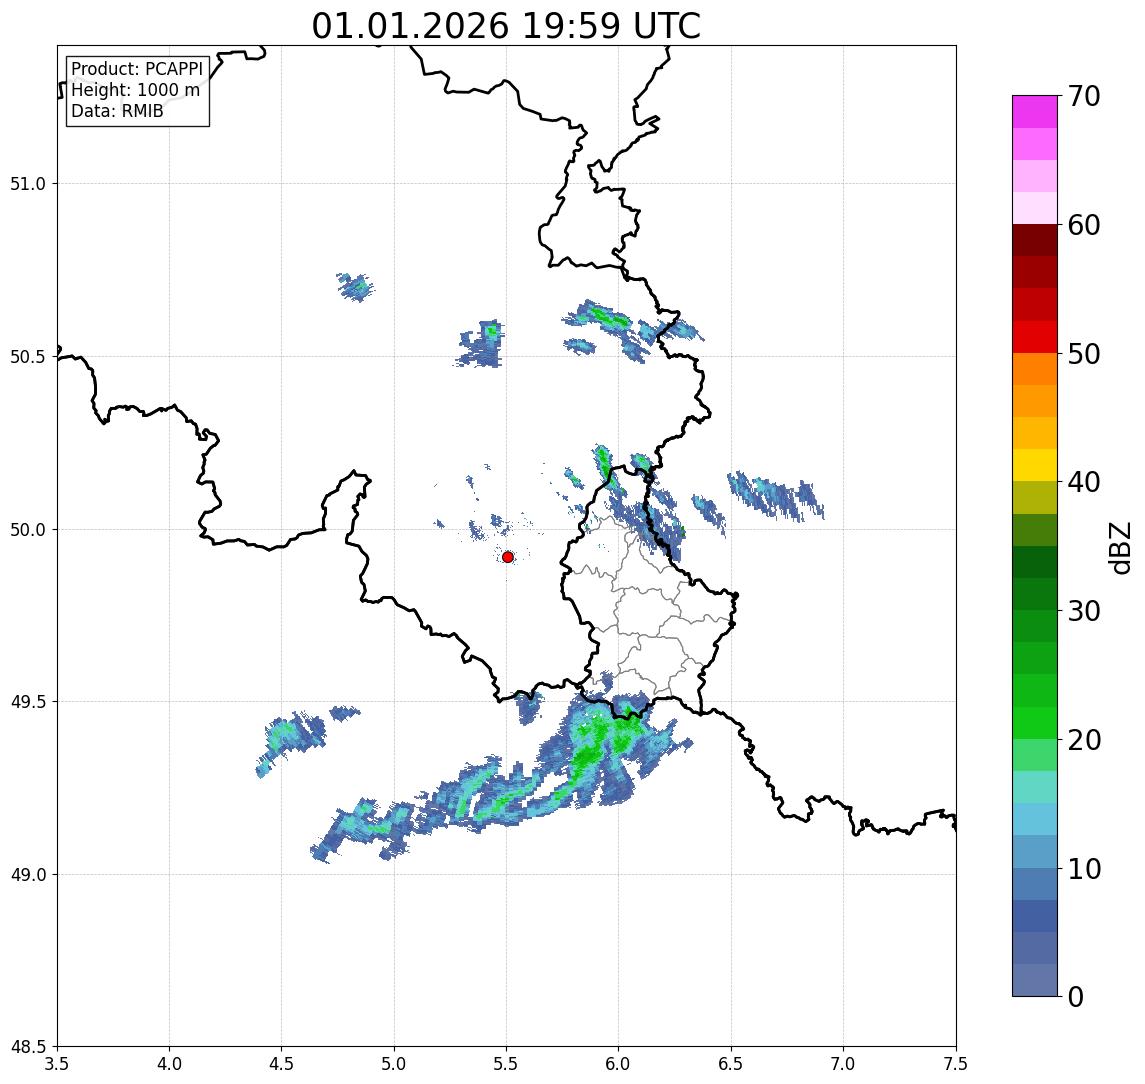Click the longitude axis label 3.5
This screenshot has width=1145, height=1084.
[x=57, y=1064]
